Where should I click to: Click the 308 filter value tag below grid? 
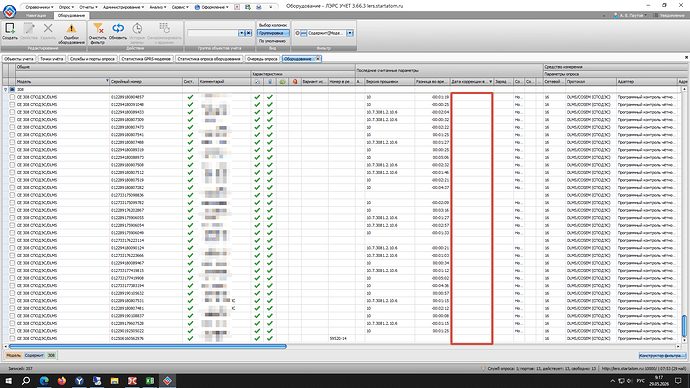tap(51, 355)
